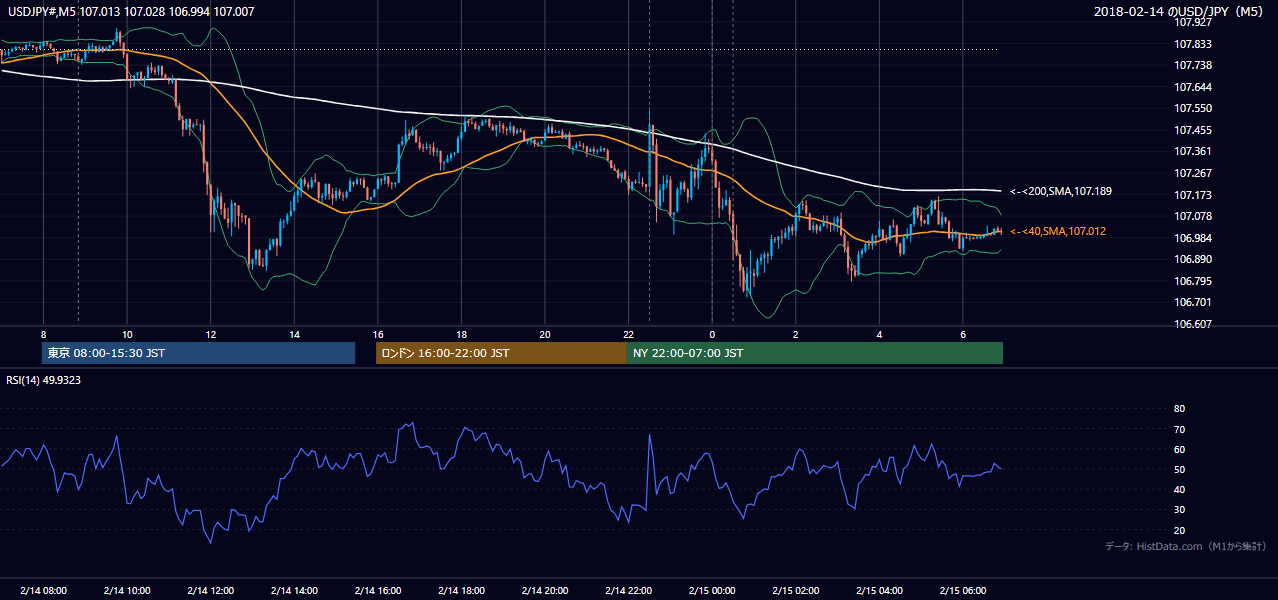
Task: Click the NY 22:00-07:00 JST session bar
Action: click(x=815, y=353)
